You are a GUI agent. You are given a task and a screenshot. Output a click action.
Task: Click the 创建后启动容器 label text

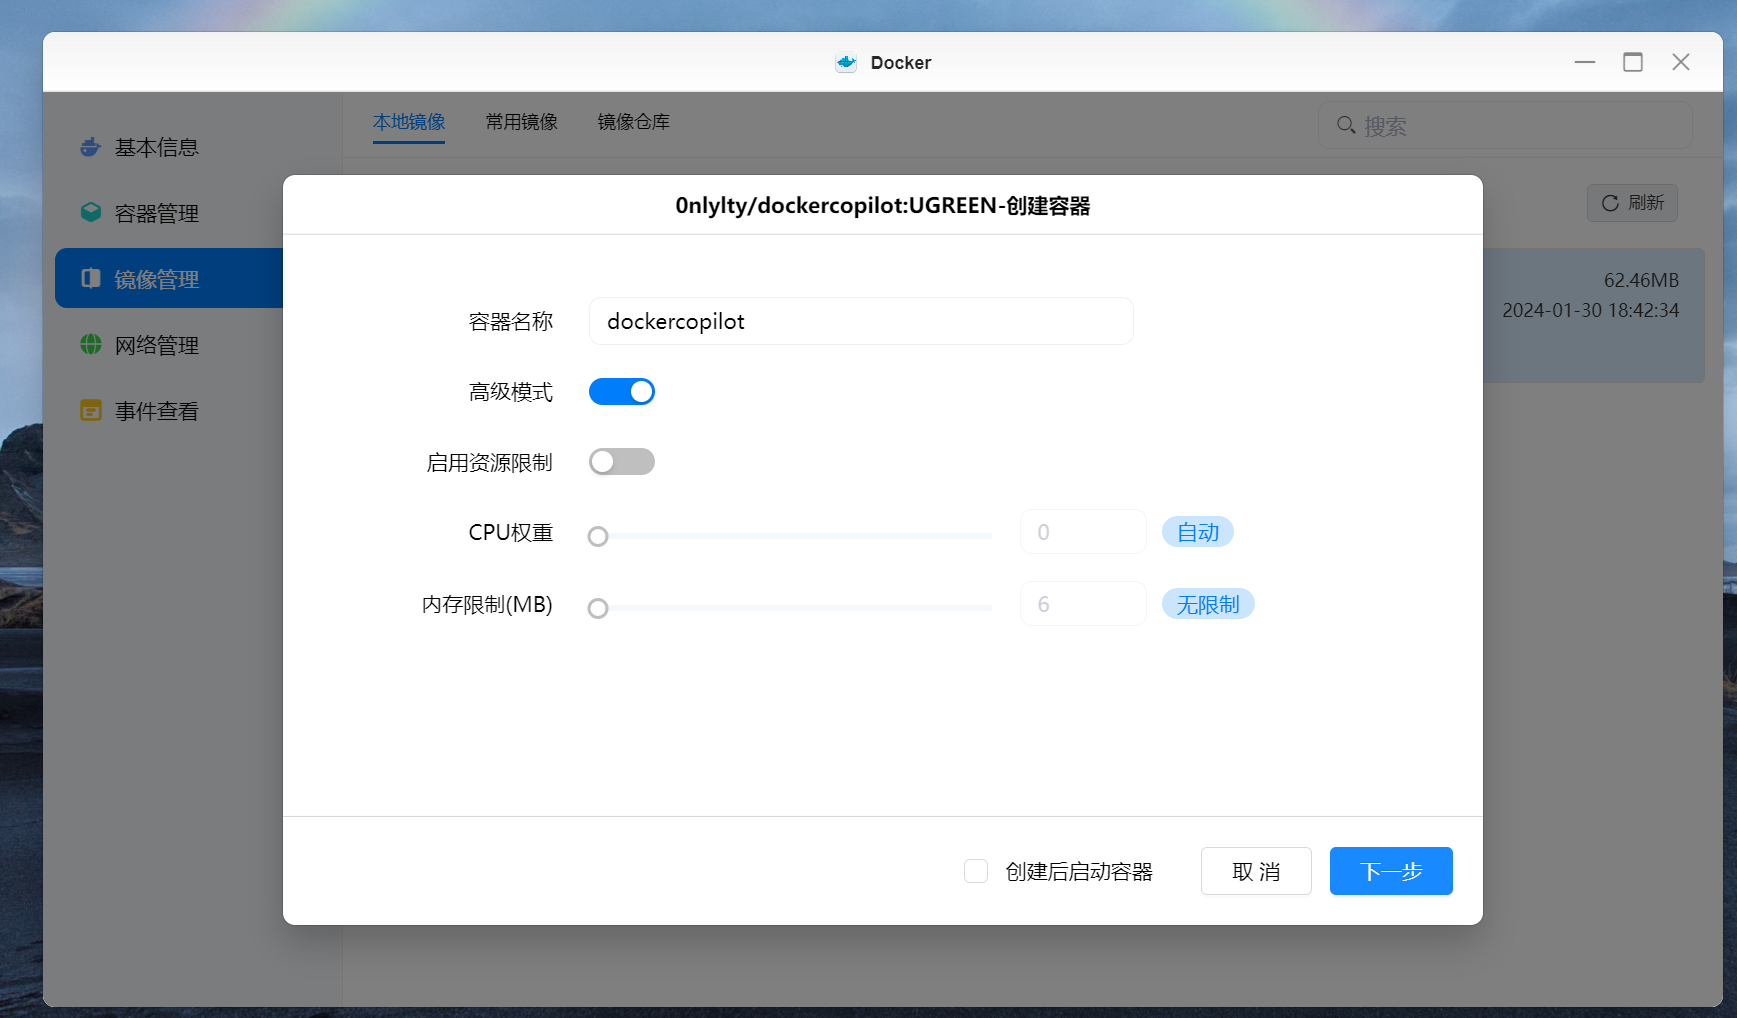1079,871
